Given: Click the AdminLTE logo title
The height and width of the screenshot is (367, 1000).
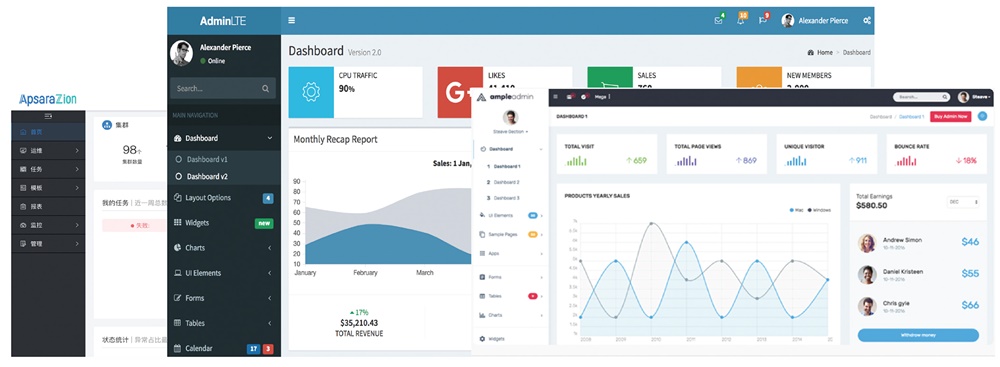Looking at the screenshot, I should (x=223, y=21).
